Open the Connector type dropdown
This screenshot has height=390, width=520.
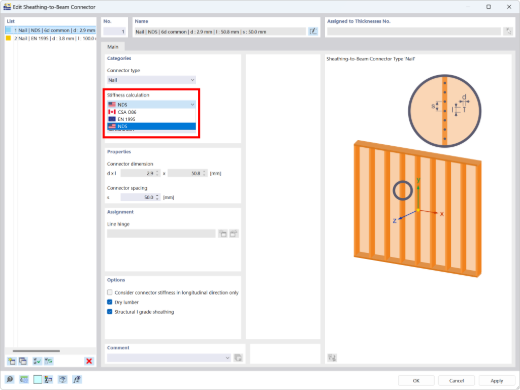(151, 80)
